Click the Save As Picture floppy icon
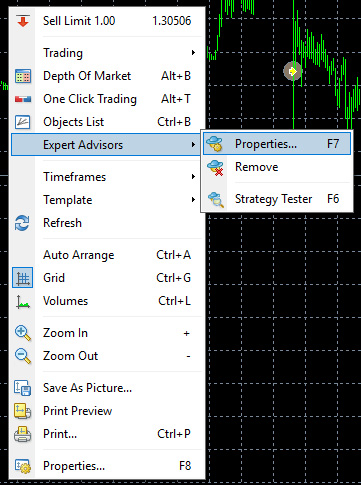The width and height of the screenshot is (361, 485). click(23, 388)
